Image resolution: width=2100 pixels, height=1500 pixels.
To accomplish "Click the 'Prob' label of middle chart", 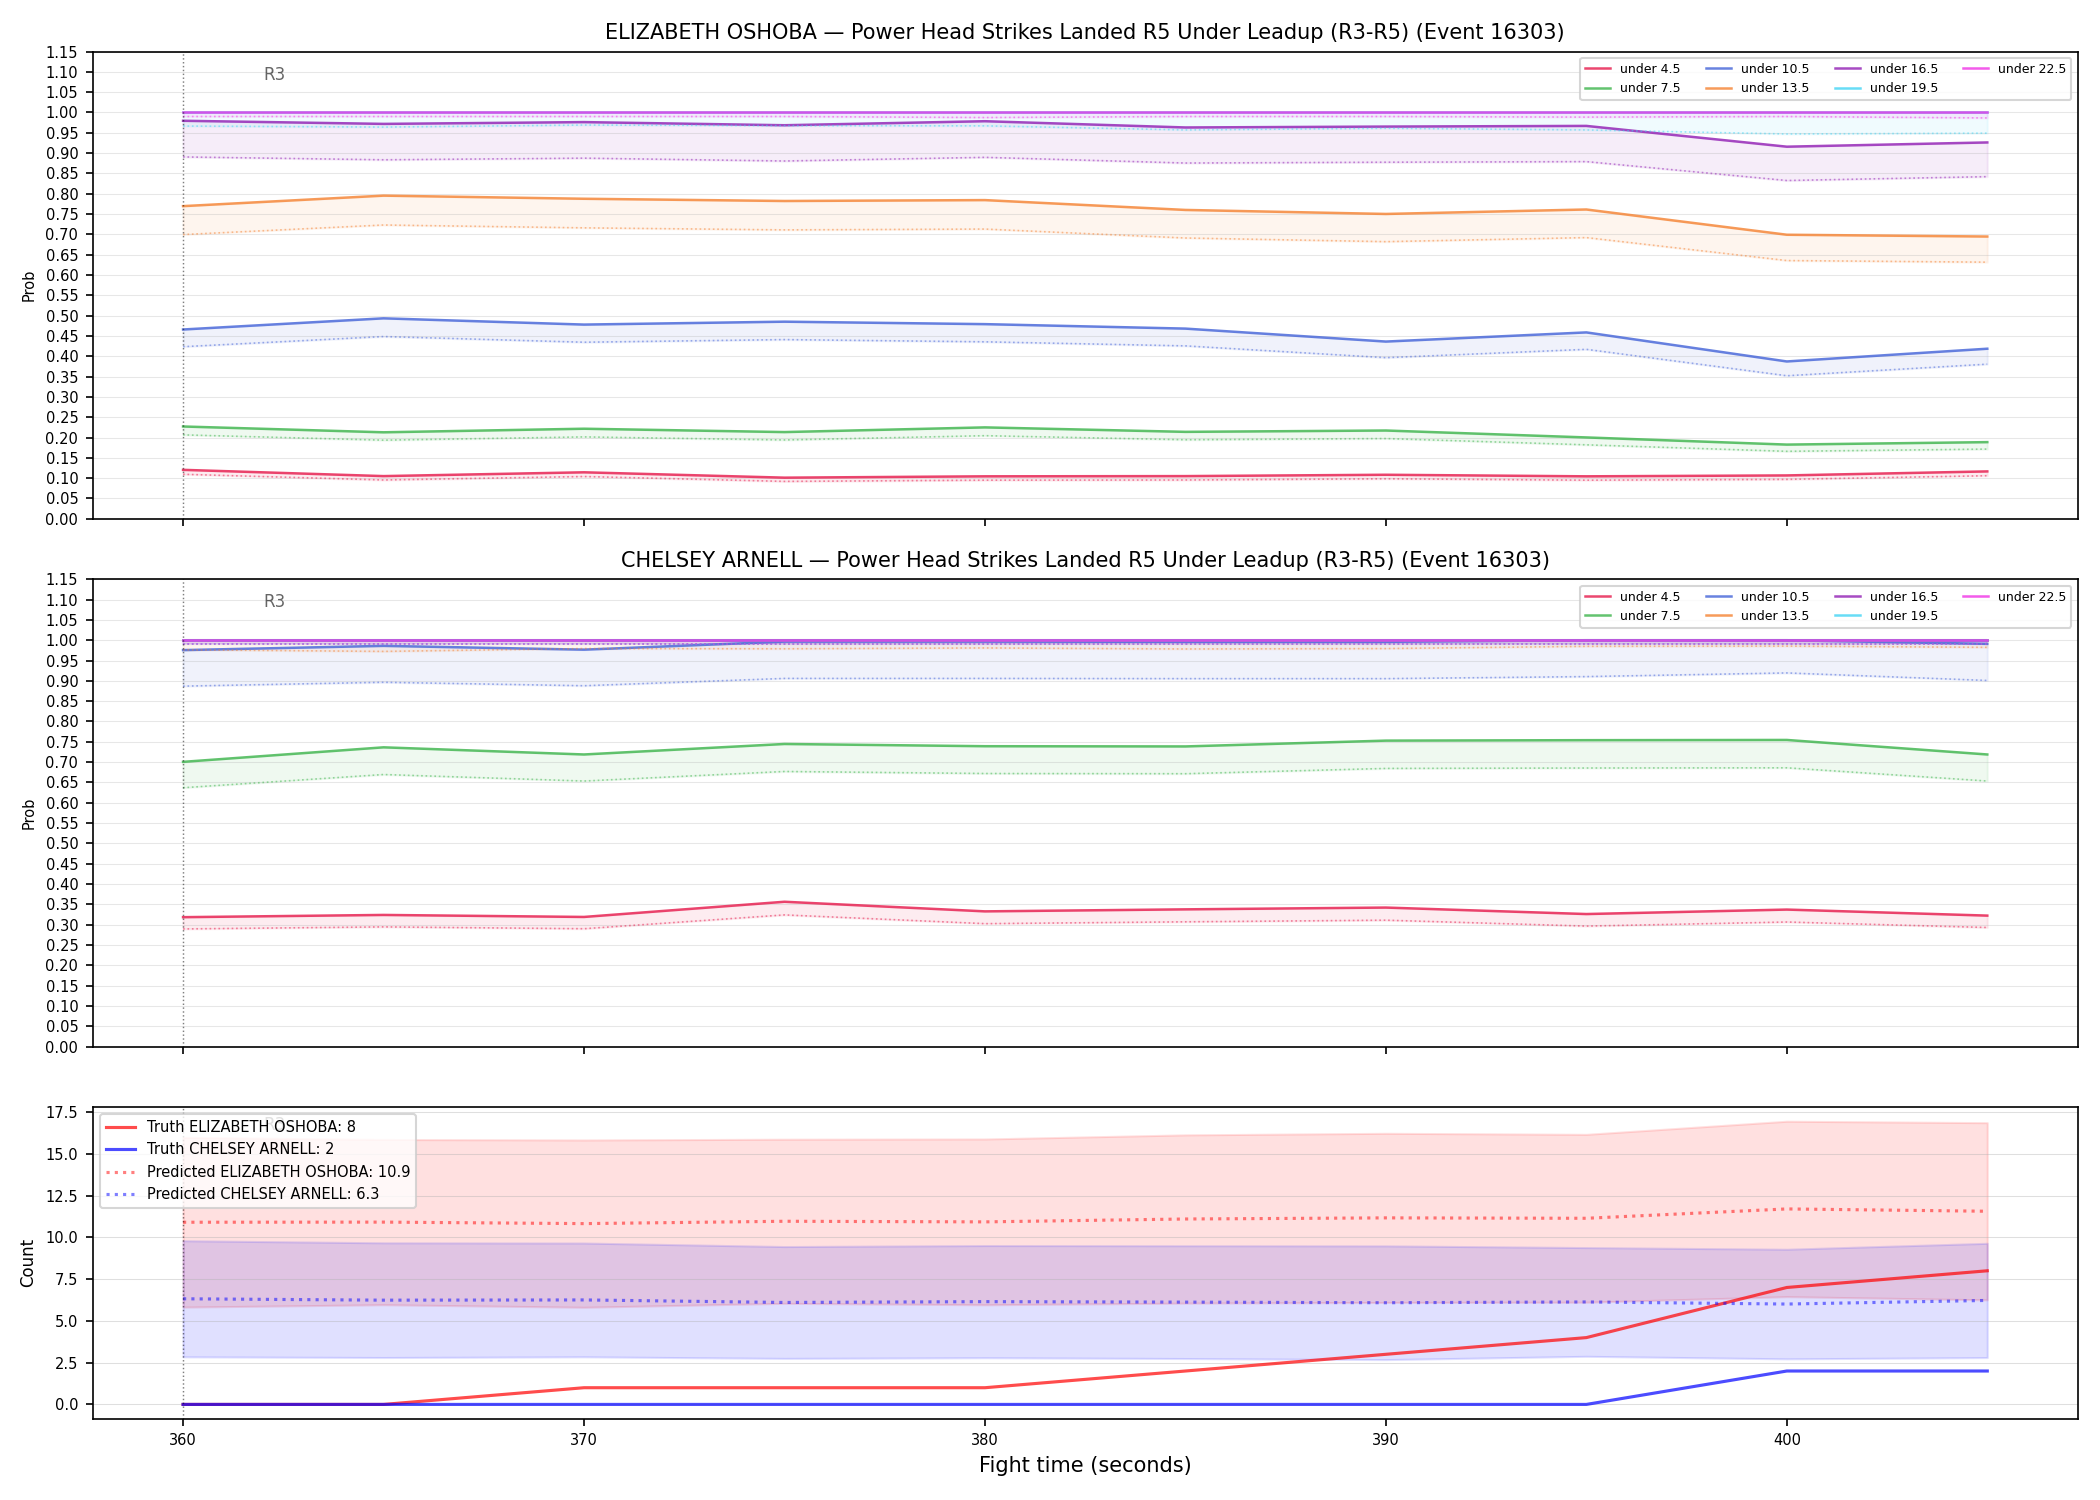I will pyautogui.click(x=28, y=814).
